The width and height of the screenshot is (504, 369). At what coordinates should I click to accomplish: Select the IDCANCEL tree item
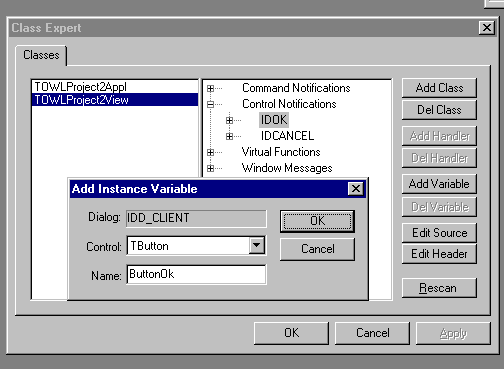(x=287, y=136)
